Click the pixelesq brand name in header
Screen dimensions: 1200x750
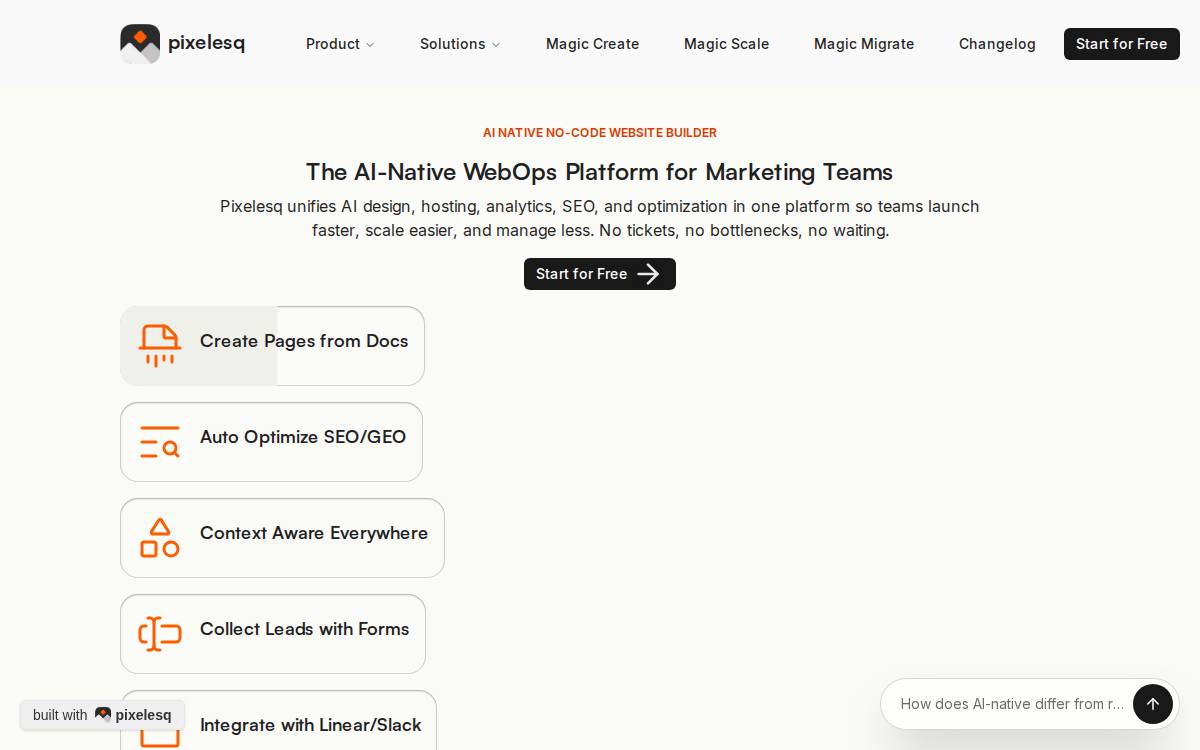tap(206, 43)
